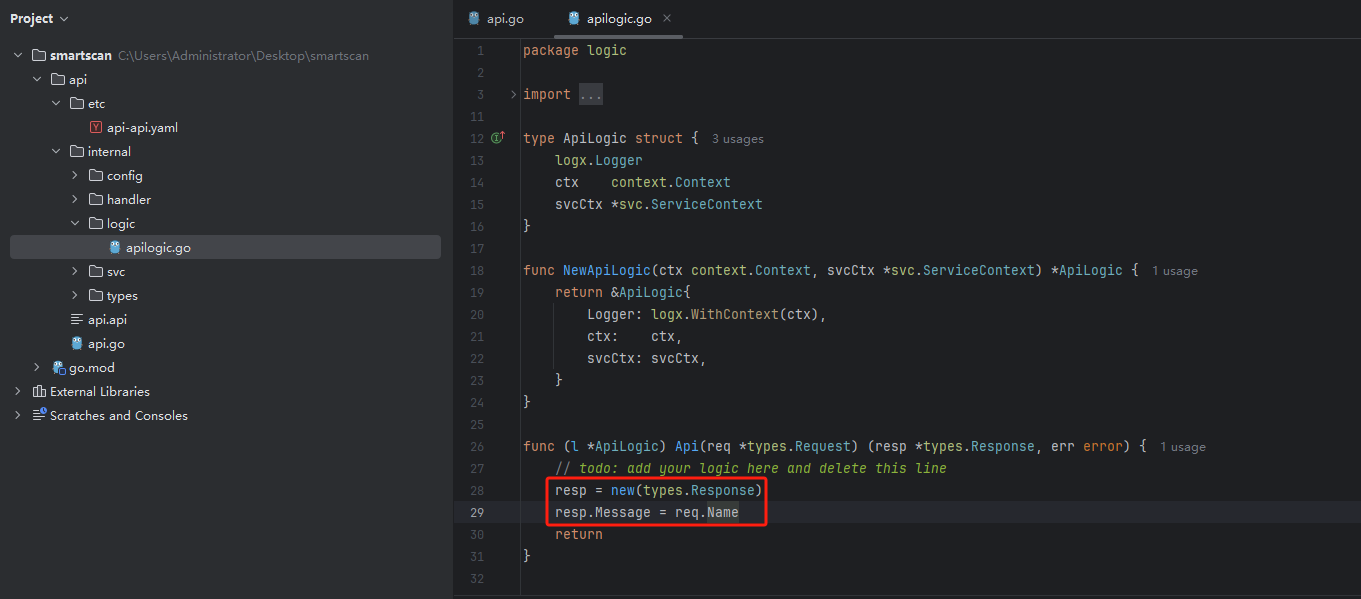Unfold the import block on line 3

tap(513, 95)
